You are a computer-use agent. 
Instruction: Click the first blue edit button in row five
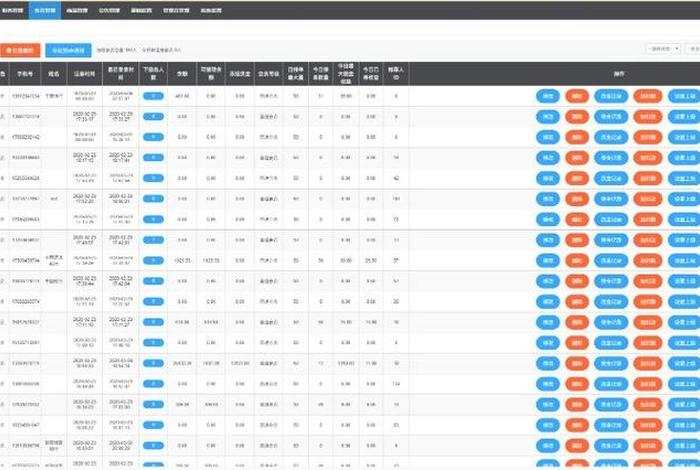coord(548,177)
